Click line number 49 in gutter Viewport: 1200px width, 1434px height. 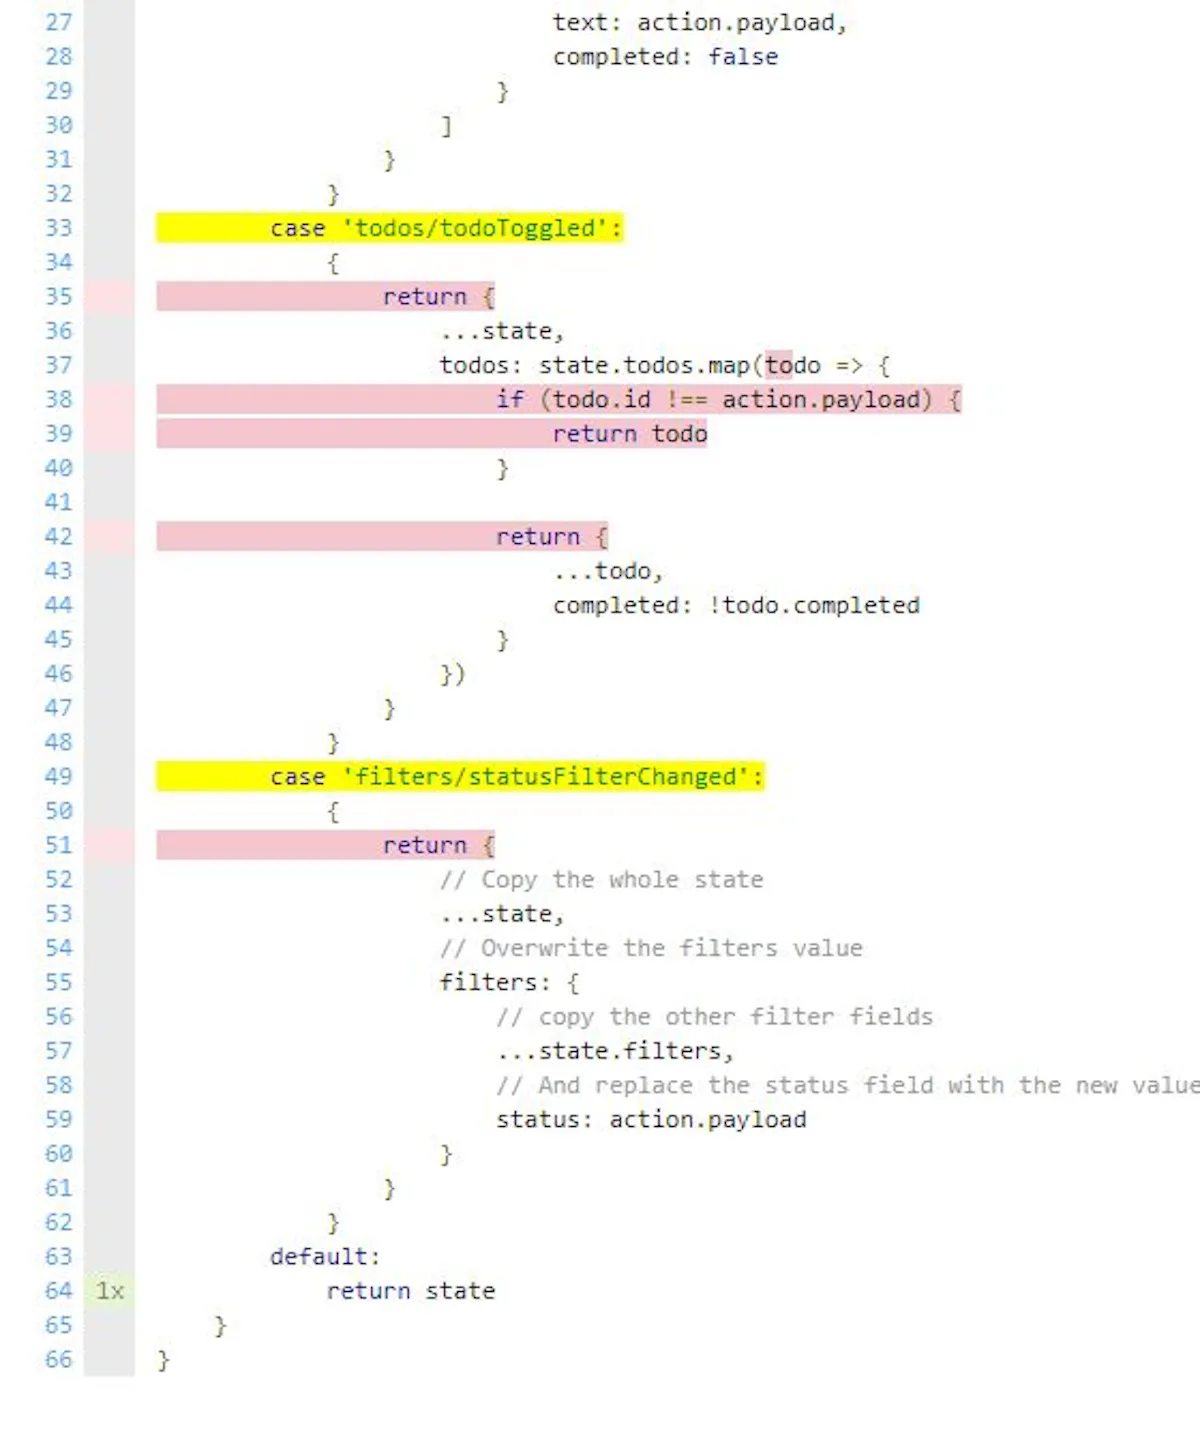click(x=59, y=777)
